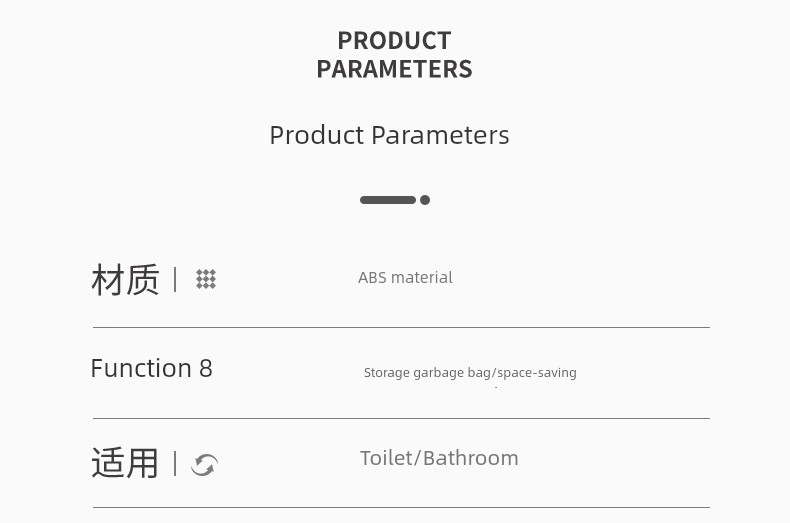
Task: Click the vertical divider after 材质
Action: [x=175, y=279]
